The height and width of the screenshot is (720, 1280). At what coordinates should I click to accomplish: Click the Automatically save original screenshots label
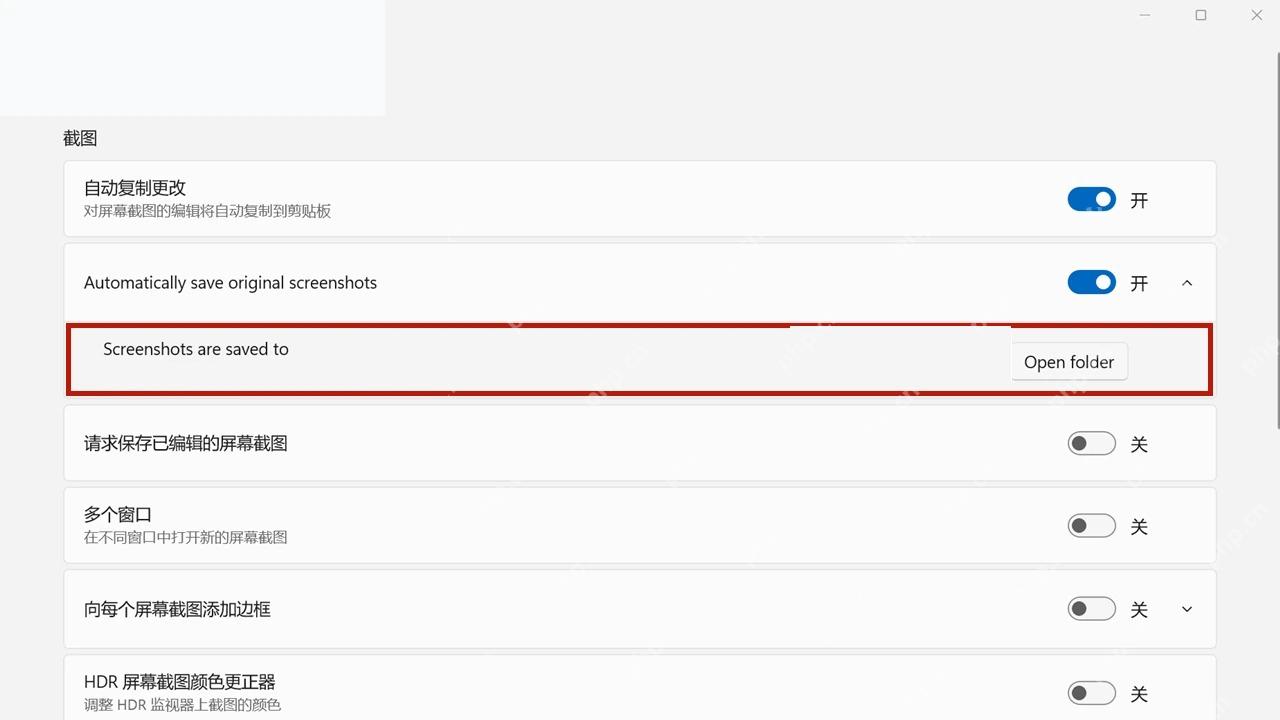230,283
